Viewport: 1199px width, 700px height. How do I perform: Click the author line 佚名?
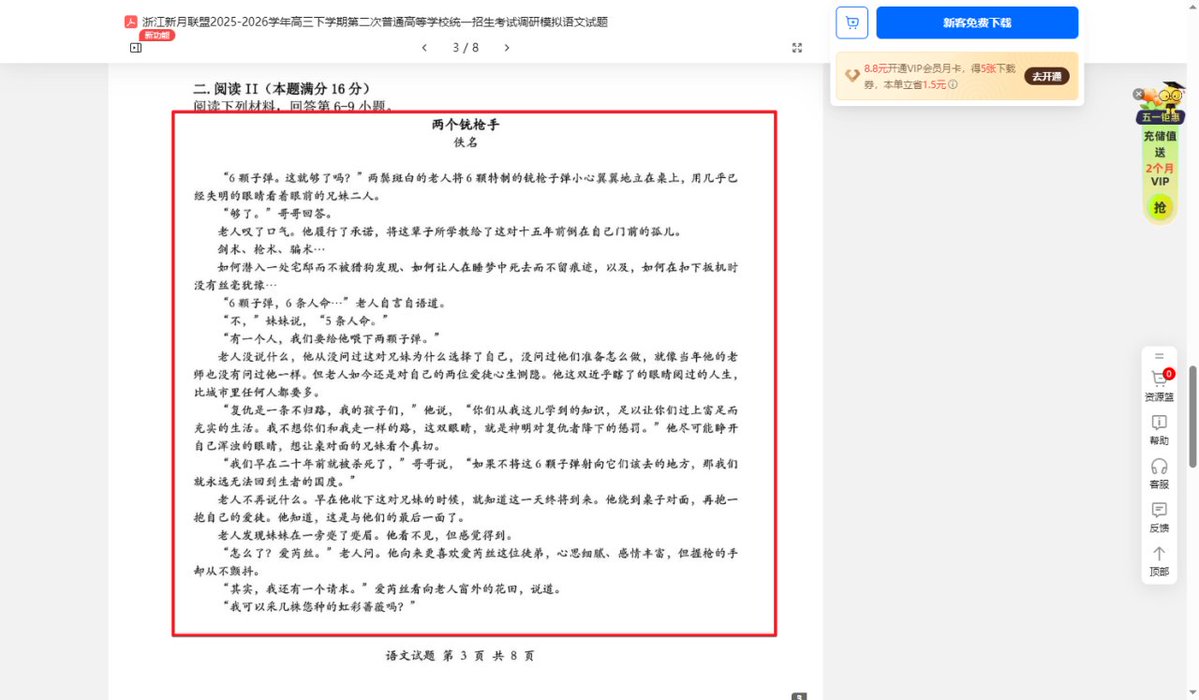(x=465, y=142)
